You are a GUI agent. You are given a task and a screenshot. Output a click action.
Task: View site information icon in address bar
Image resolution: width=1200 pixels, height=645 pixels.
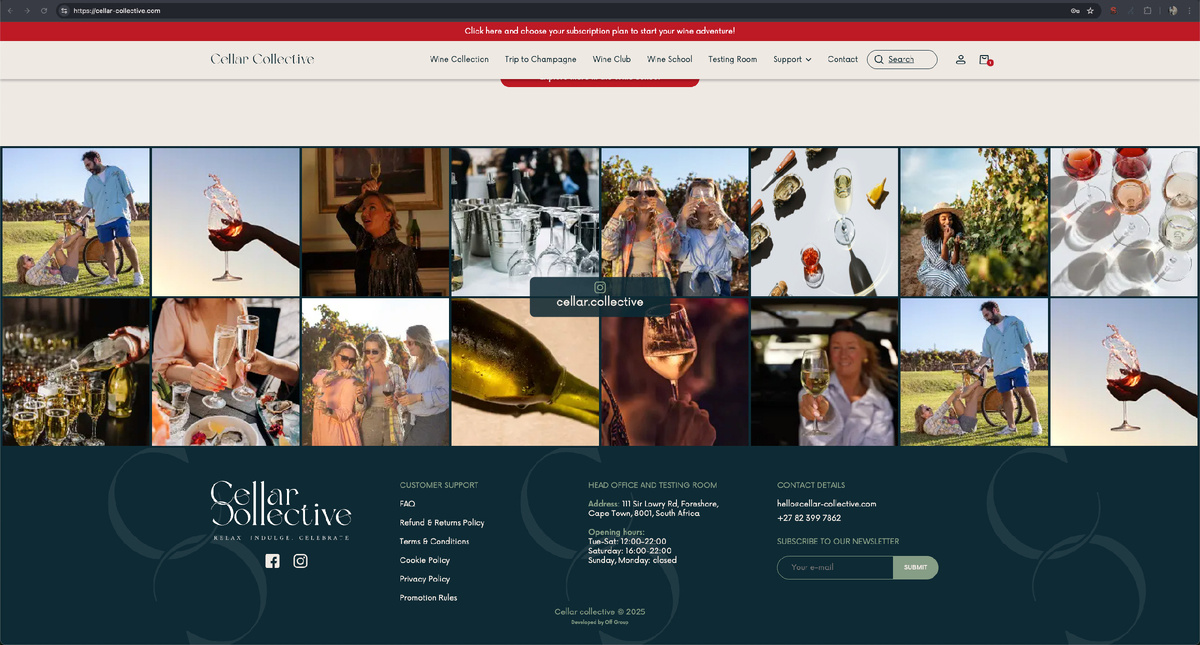[x=64, y=11]
